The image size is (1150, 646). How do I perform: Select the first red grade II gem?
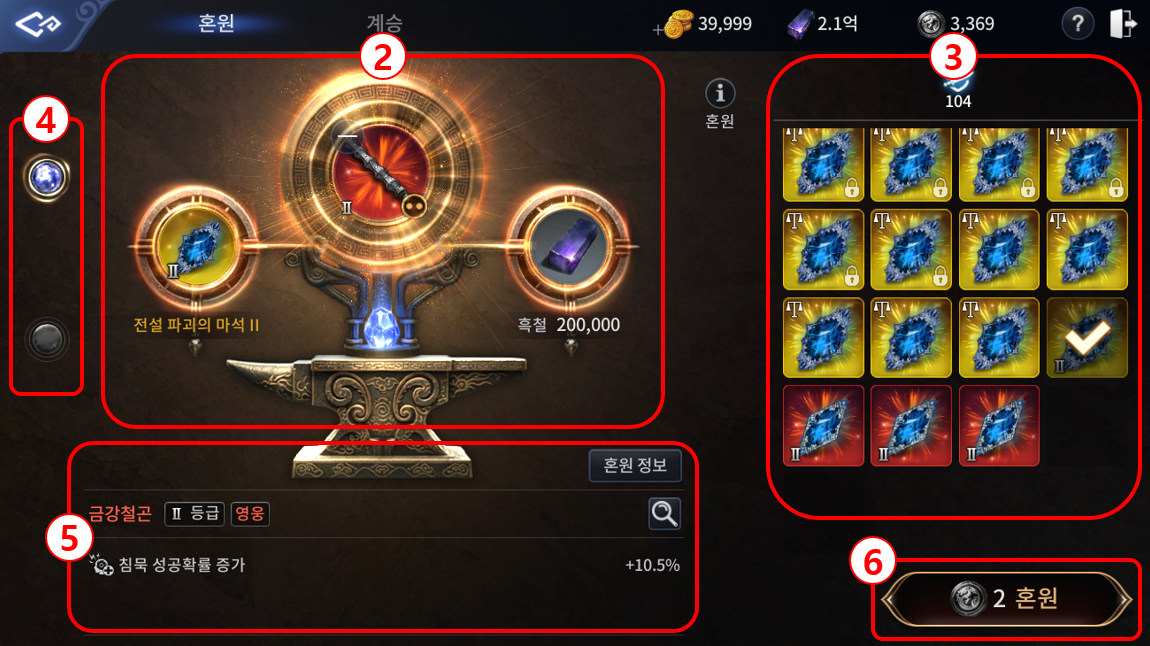point(823,425)
